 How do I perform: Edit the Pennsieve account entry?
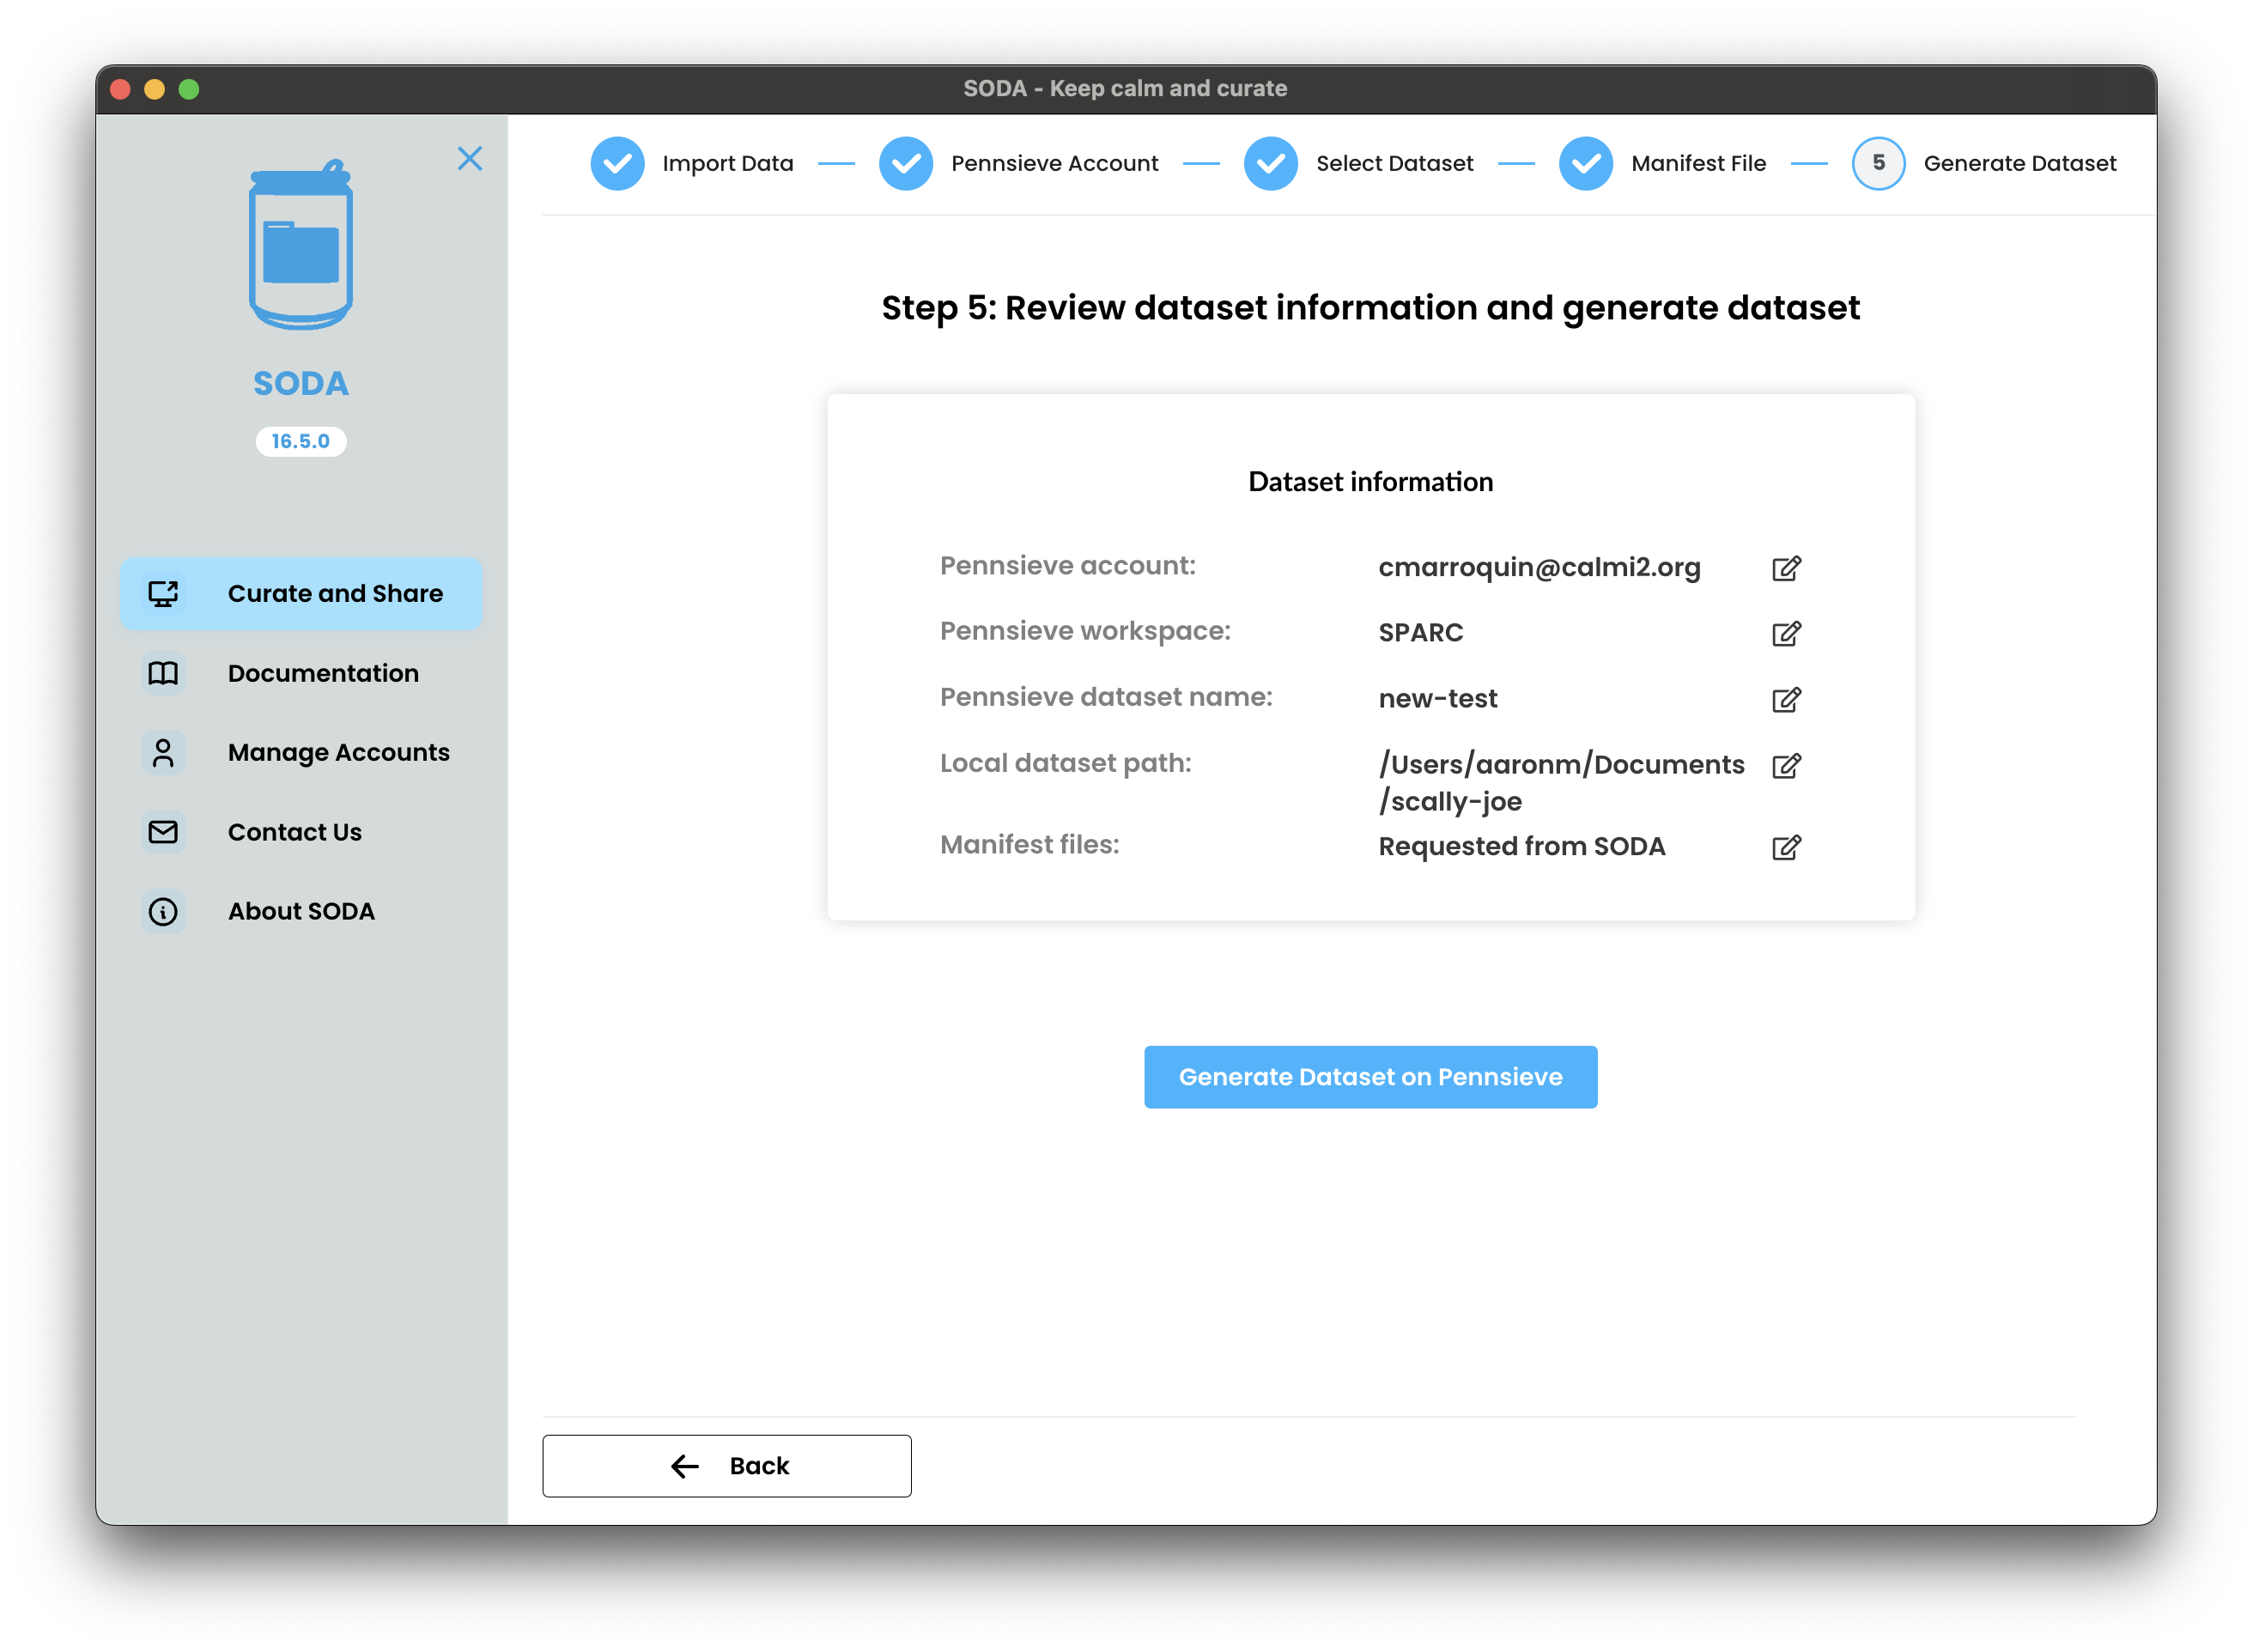pos(1786,568)
